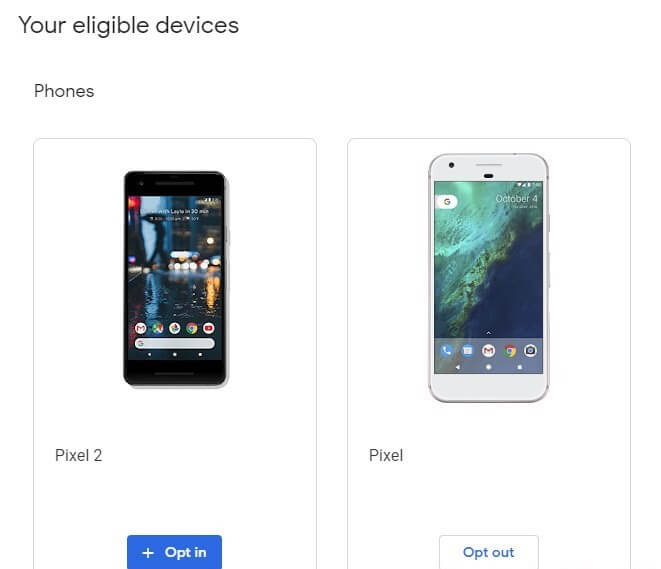Select the white Pixel phone image
The image size is (661, 569).
point(489,278)
